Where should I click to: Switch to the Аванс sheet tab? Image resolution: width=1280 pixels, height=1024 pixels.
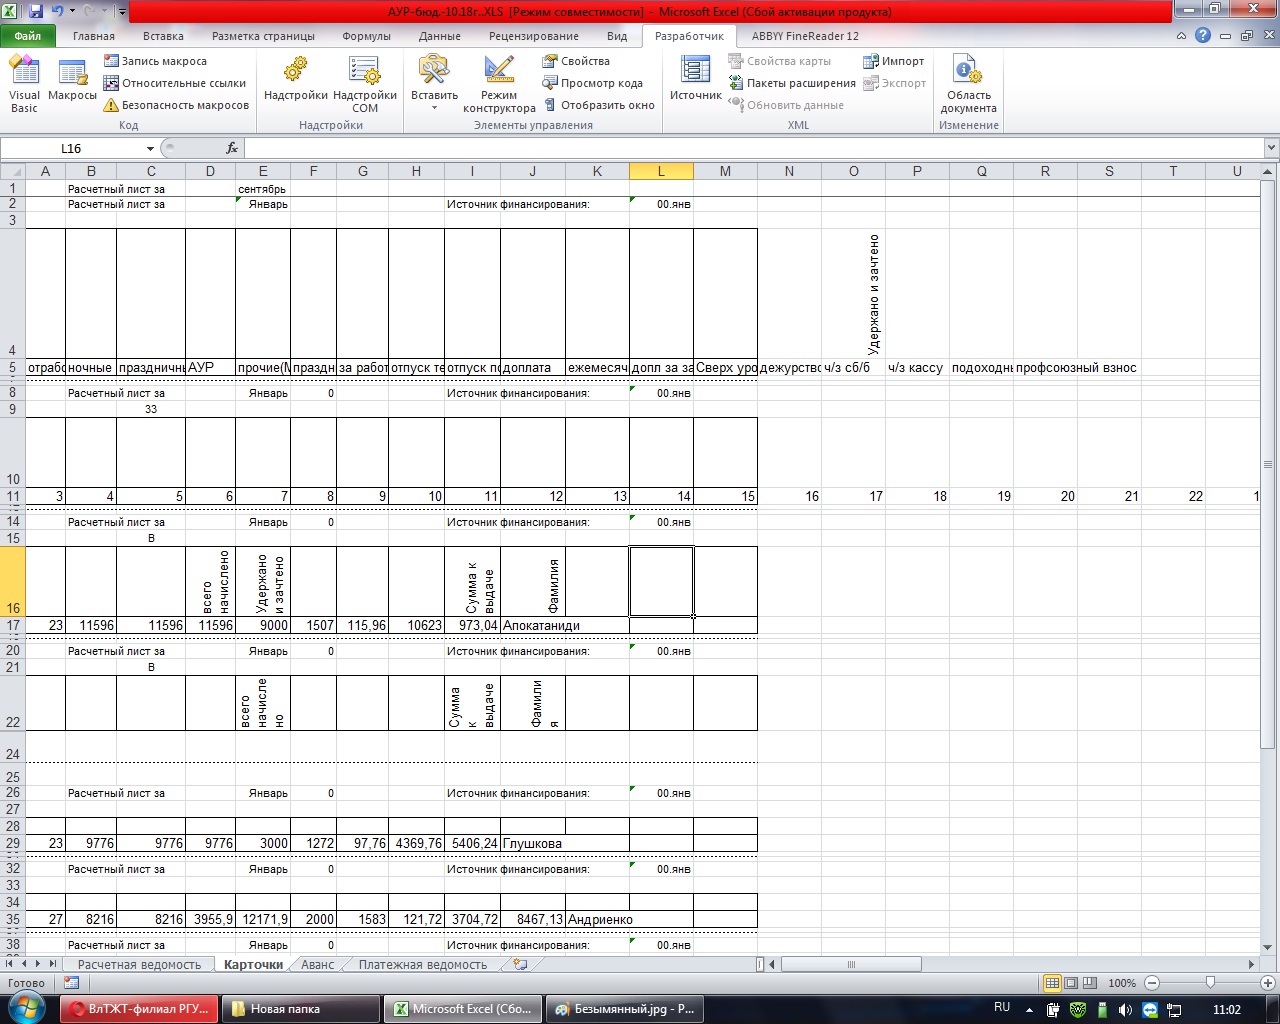pos(317,965)
